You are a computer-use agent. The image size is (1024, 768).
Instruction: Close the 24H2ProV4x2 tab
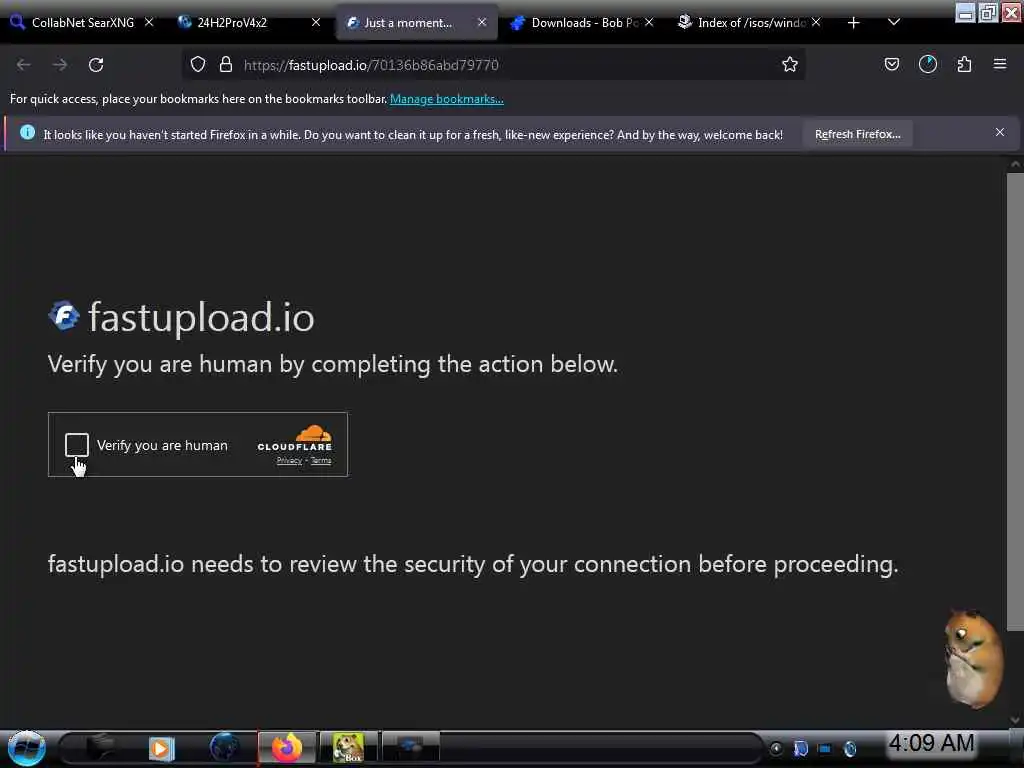coord(315,22)
